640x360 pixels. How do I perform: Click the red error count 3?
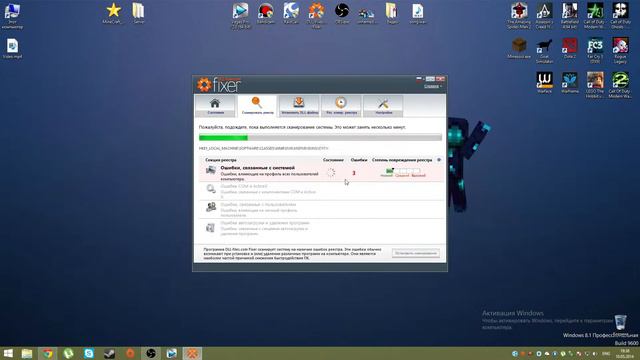click(x=354, y=173)
